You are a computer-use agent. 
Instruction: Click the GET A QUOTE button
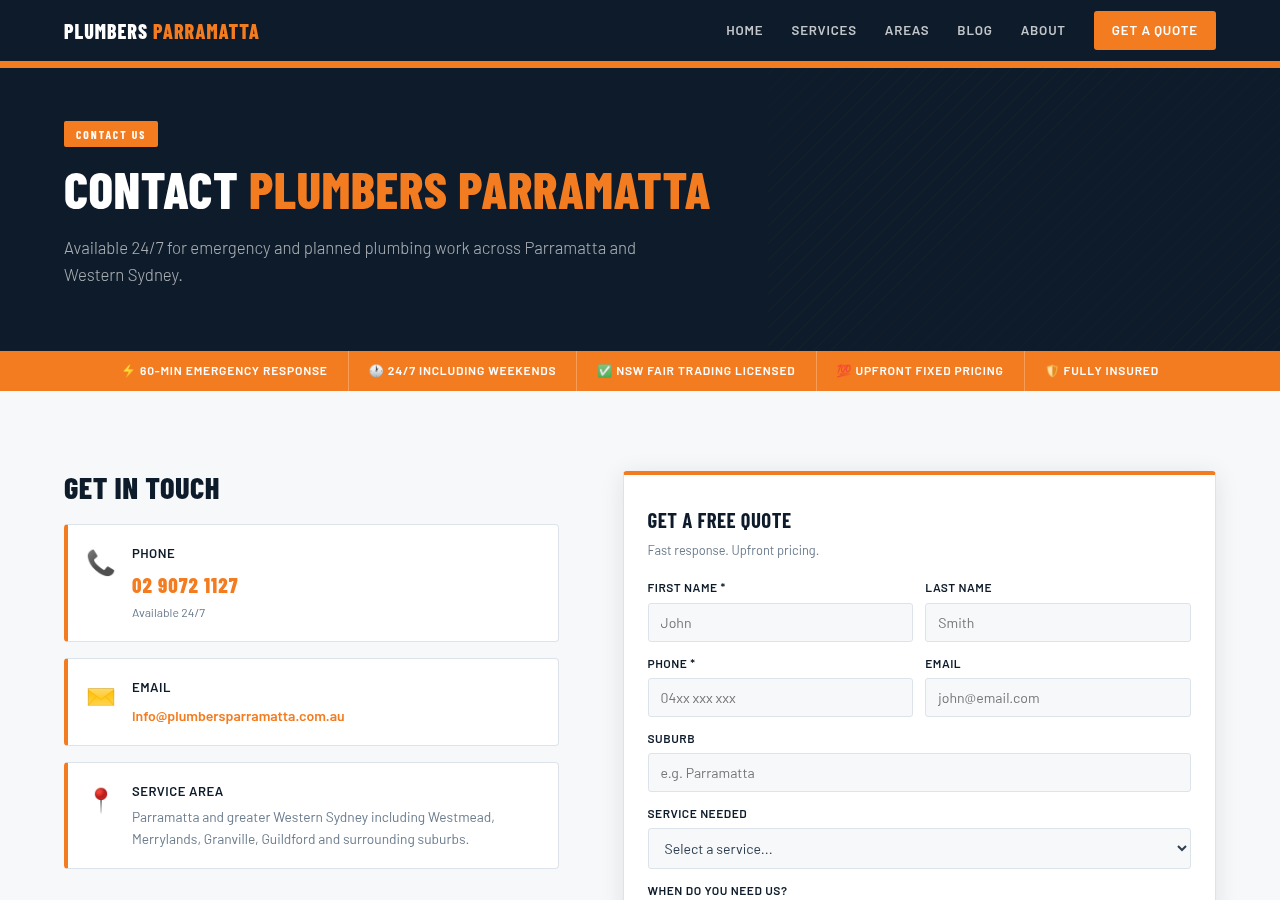pyautogui.click(x=1154, y=29)
